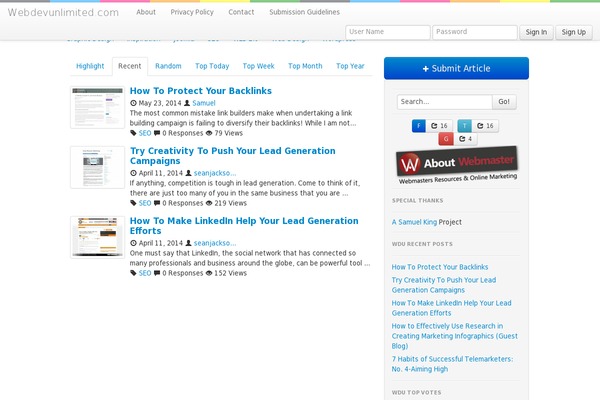Viewport: 600px width, 400px height.
Task: Click the Google Plus share icon
Action: pos(446,139)
